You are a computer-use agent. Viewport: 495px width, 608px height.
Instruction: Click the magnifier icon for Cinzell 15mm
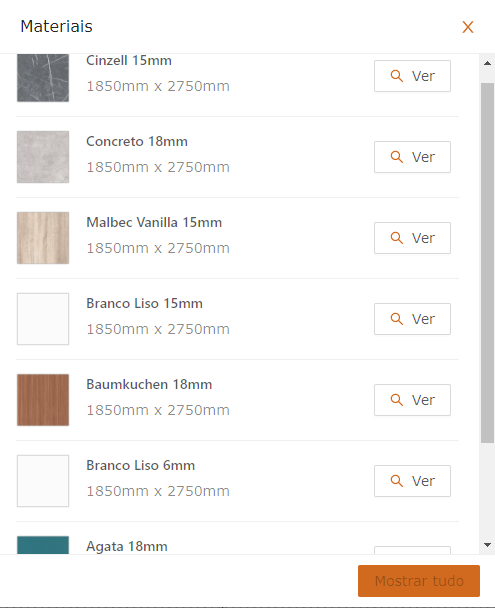[397, 76]
